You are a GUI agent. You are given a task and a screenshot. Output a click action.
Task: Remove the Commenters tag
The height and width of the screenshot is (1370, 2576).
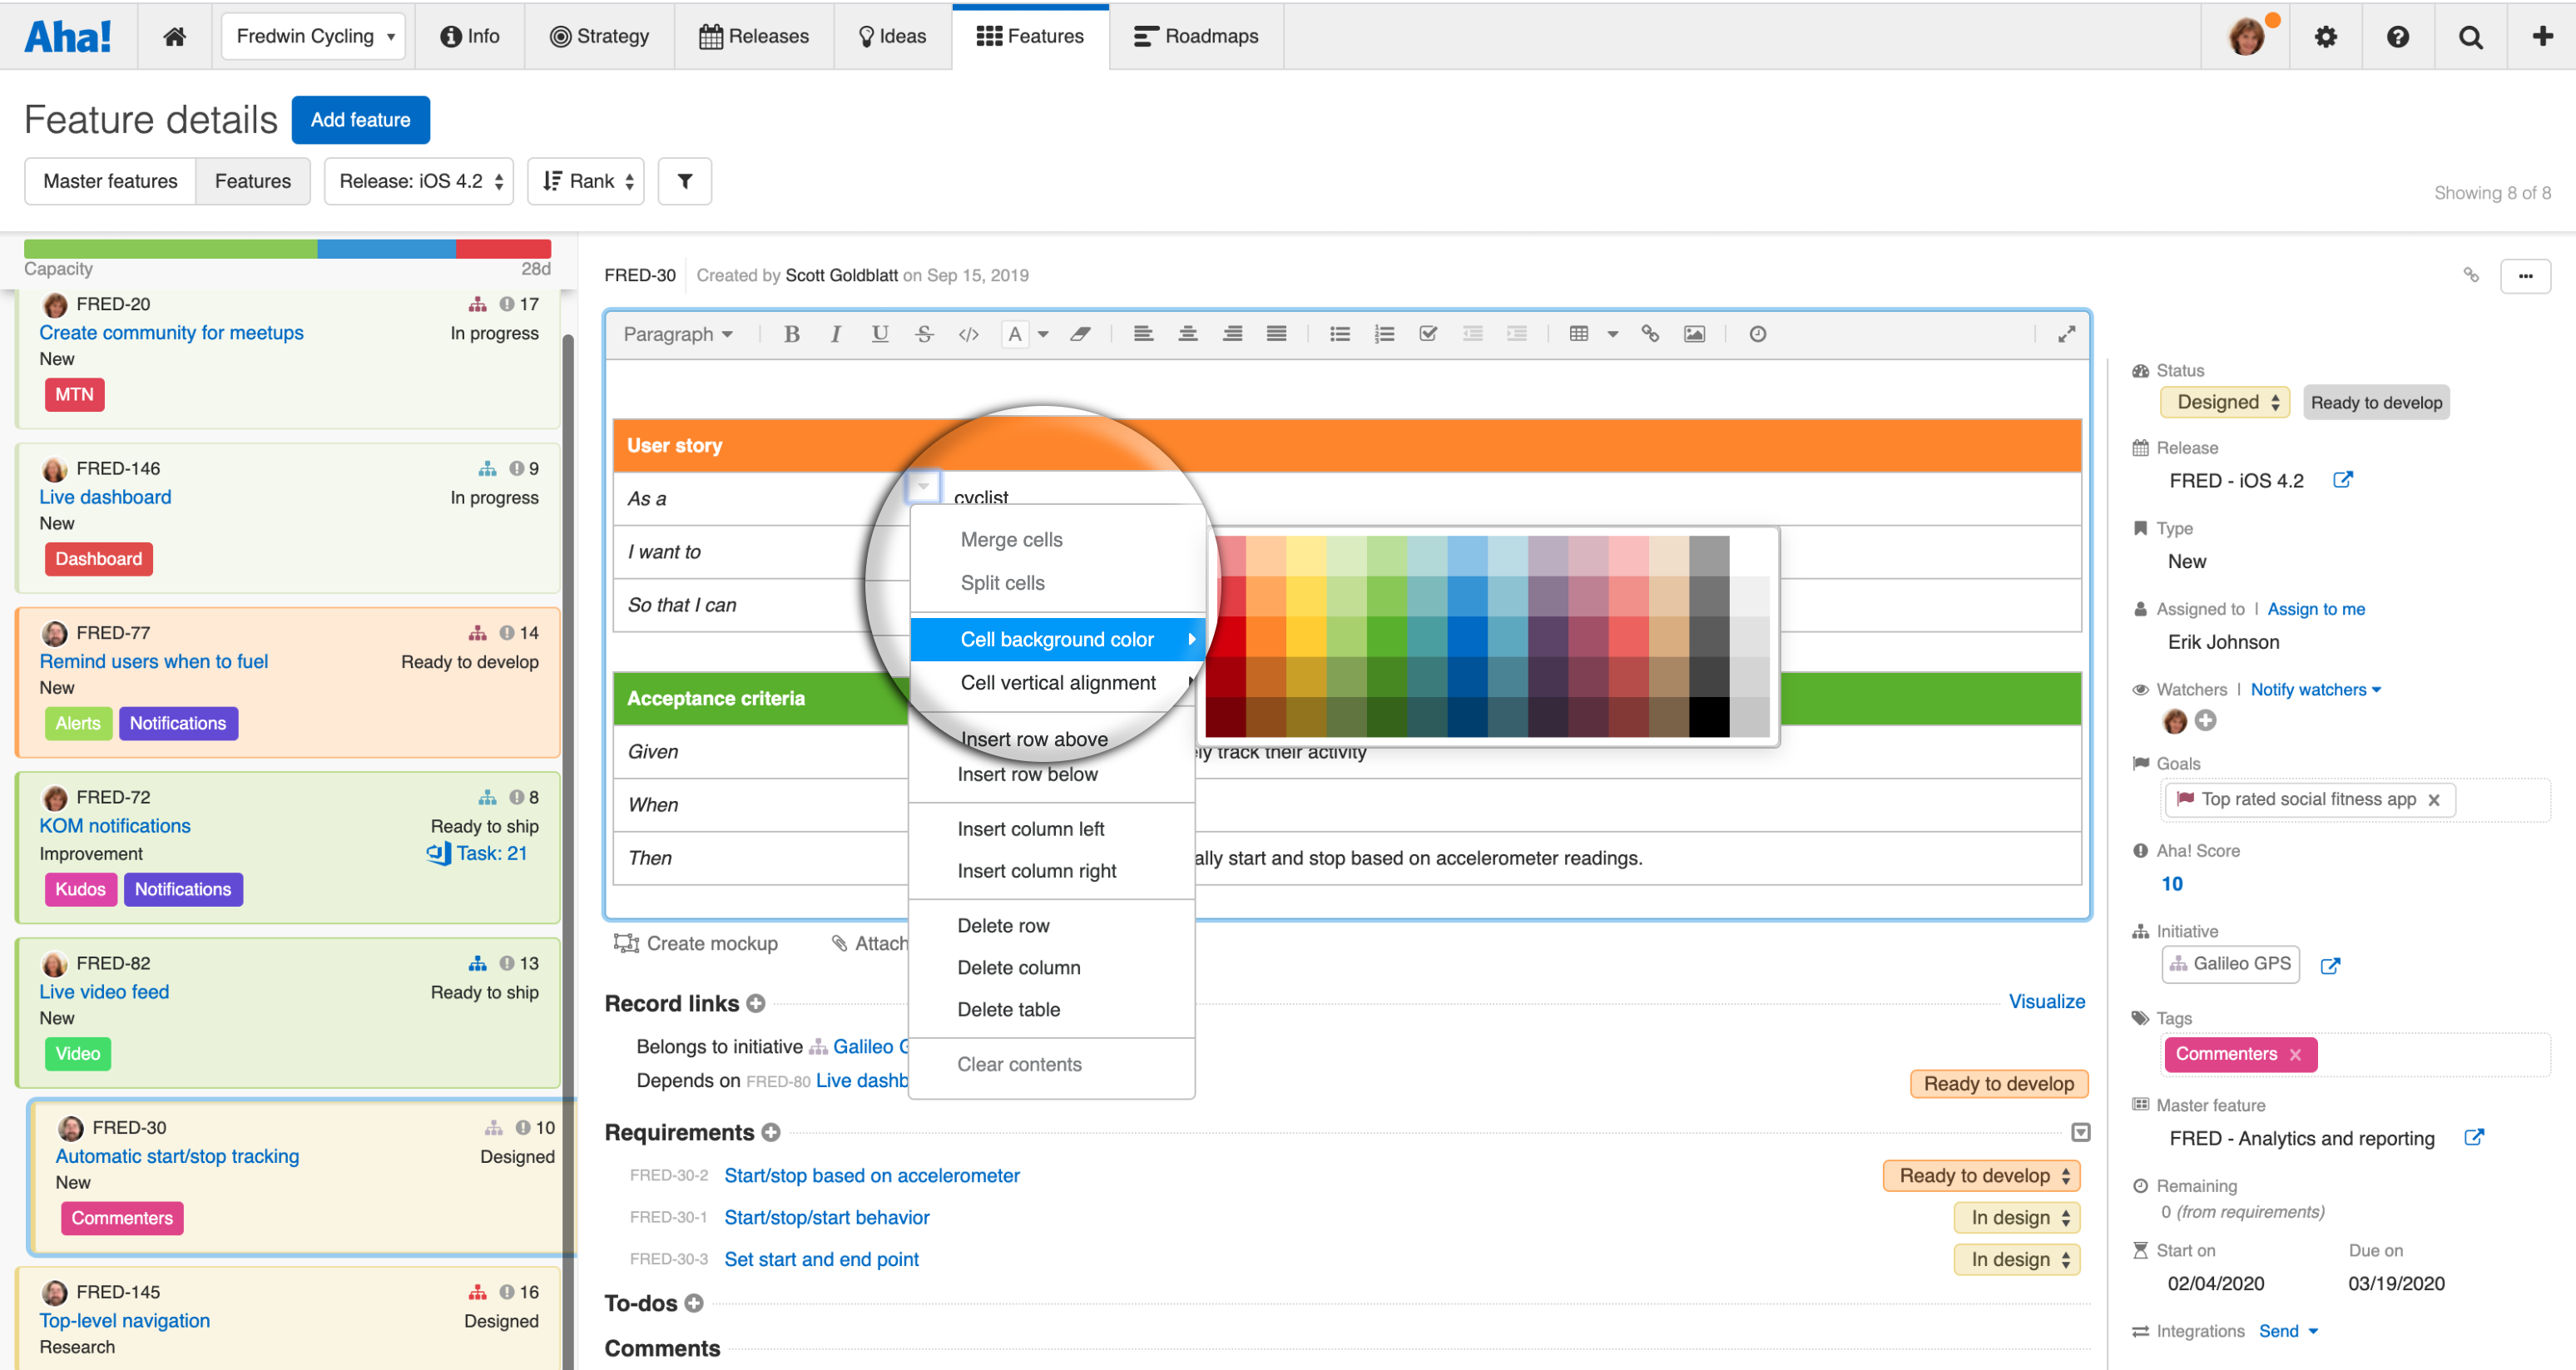2297,1054
